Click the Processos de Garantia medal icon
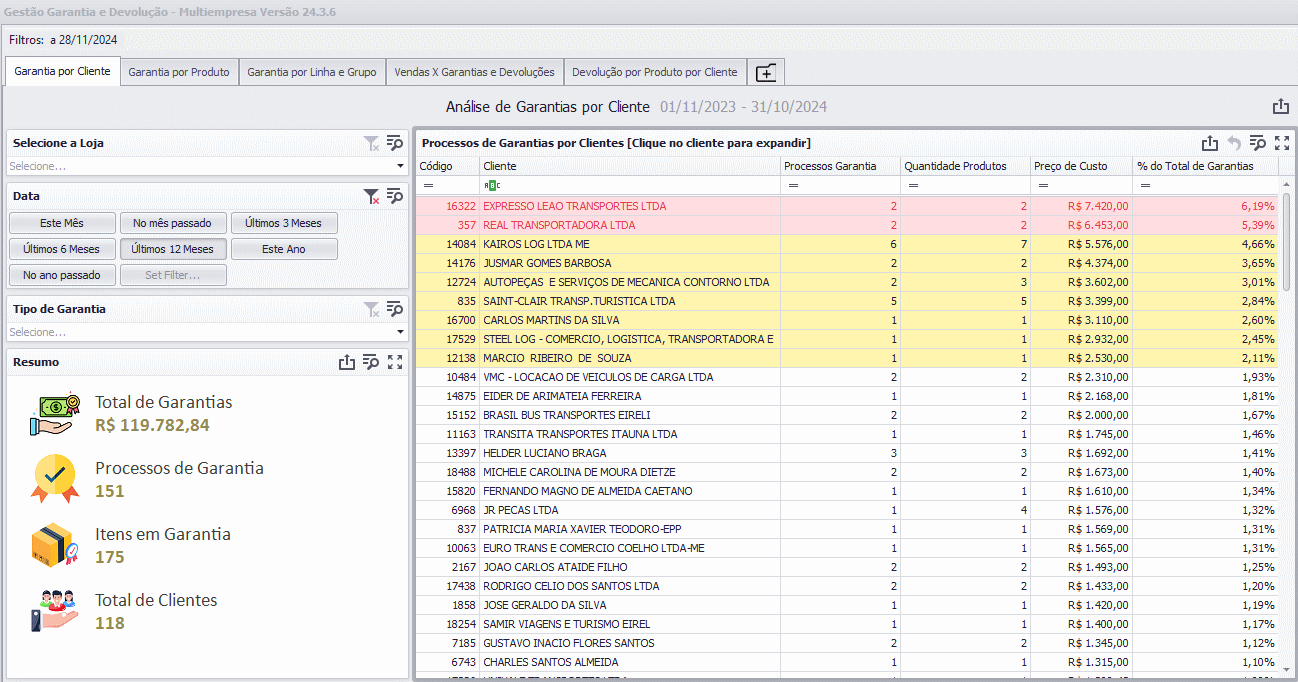 (x=54, y=478)
